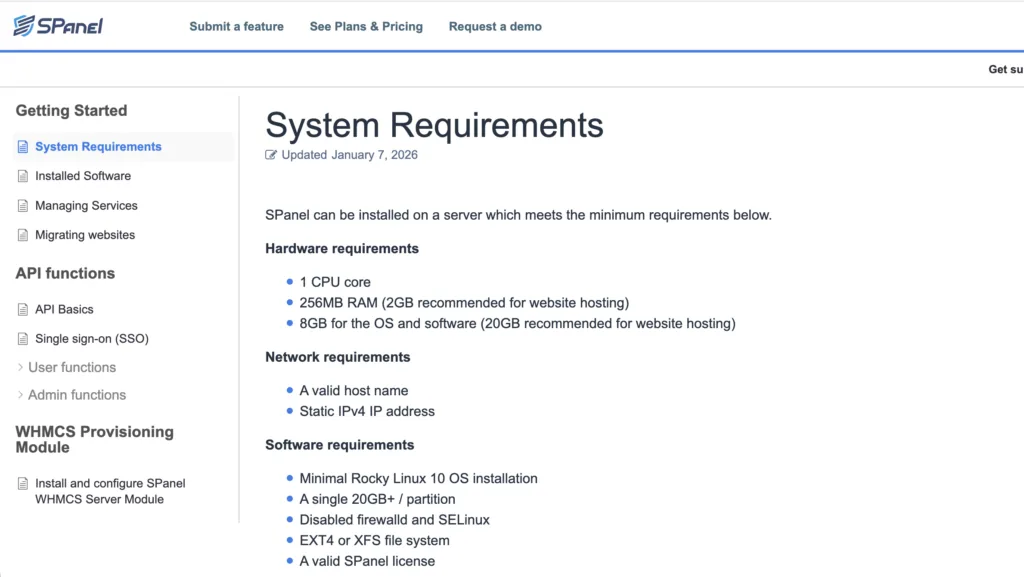1024x577 pixels.
Task: Open Single sign-on (SSO) page
Action: pos(92,339)
